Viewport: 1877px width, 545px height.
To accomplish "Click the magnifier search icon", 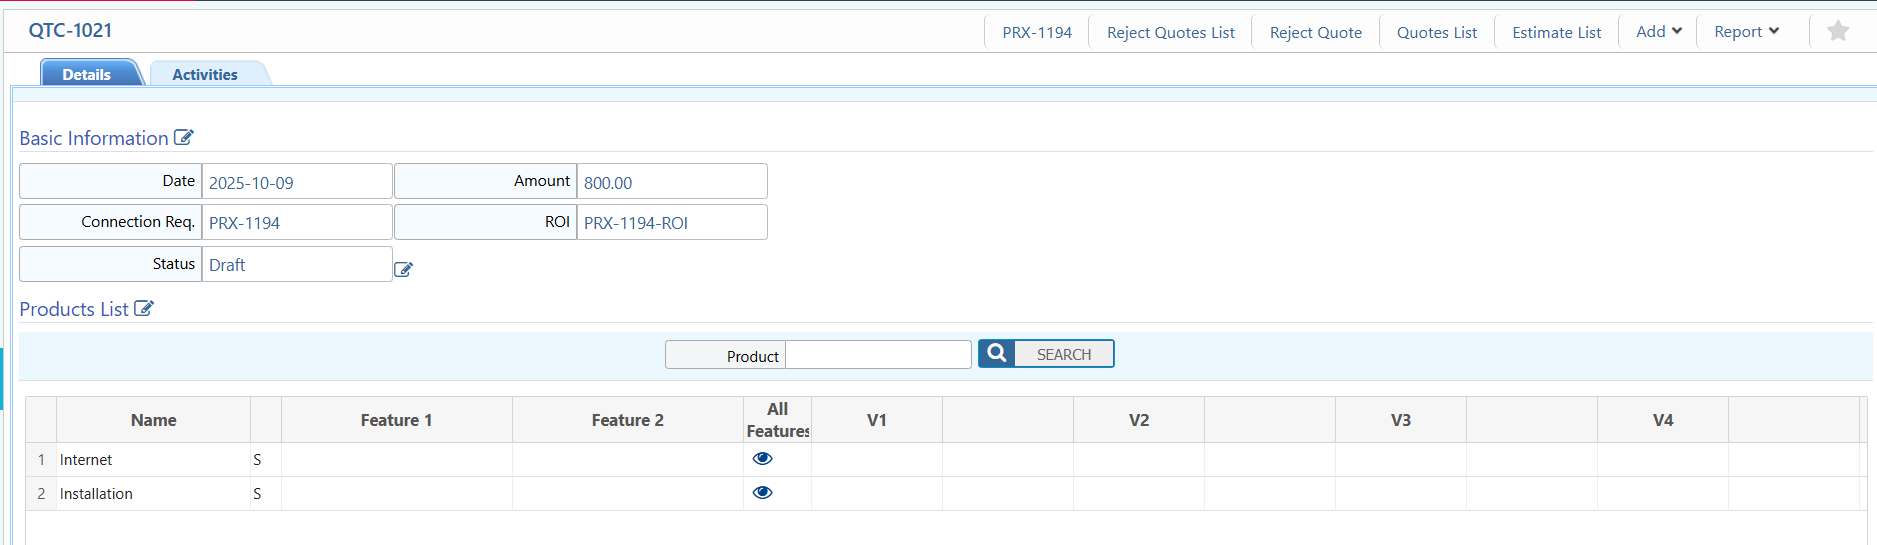I will [x=996, y=354].
